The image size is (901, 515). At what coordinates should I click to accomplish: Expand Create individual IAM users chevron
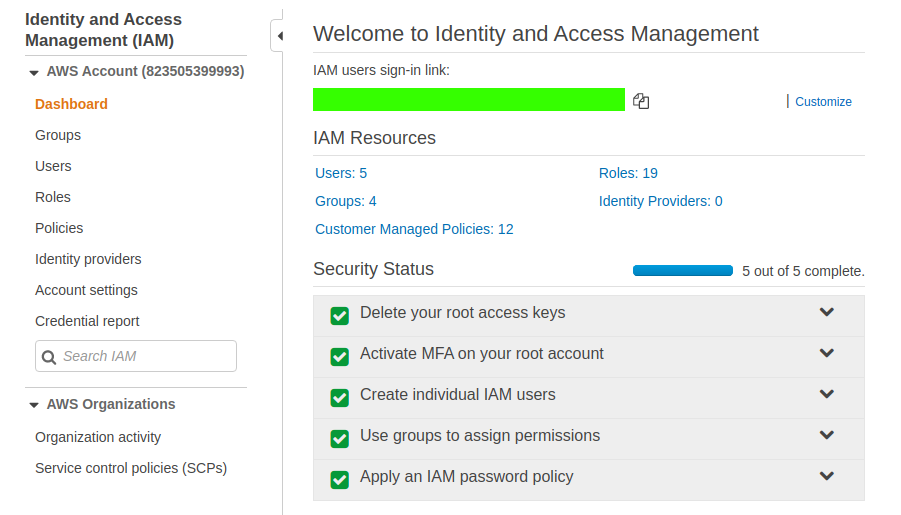click(x=827, y=394)
